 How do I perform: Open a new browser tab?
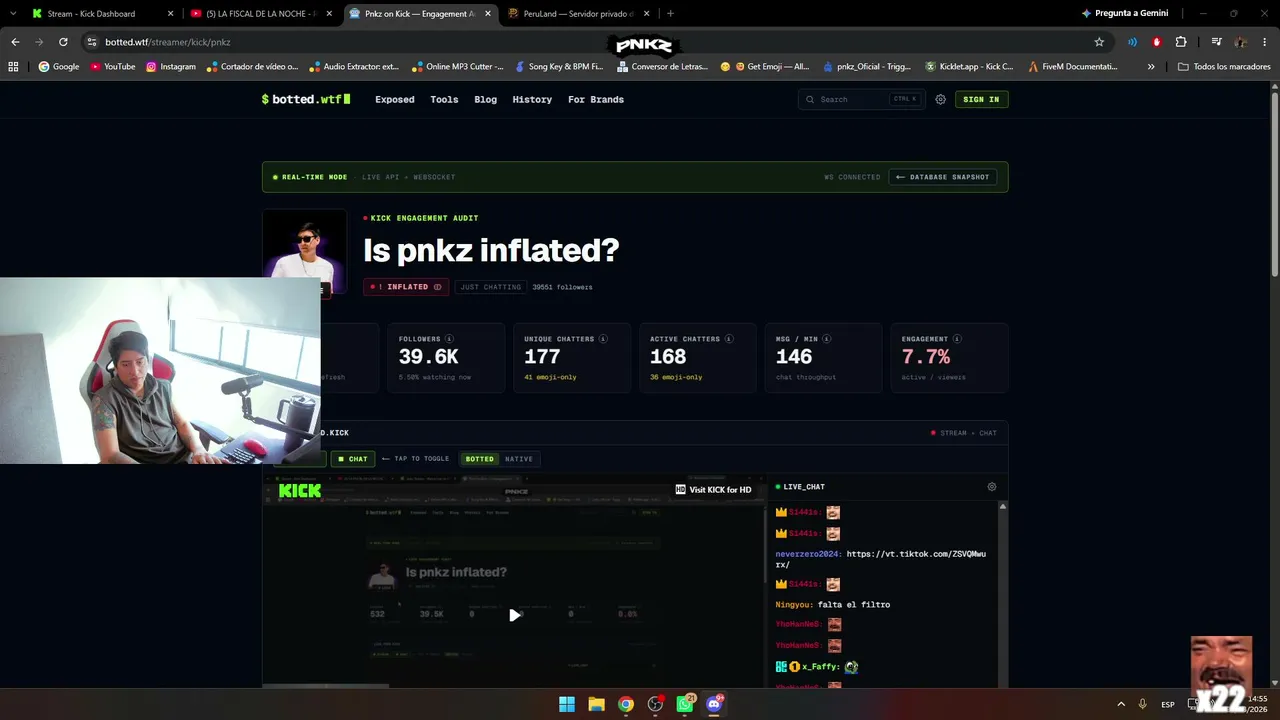pos(670,14)
